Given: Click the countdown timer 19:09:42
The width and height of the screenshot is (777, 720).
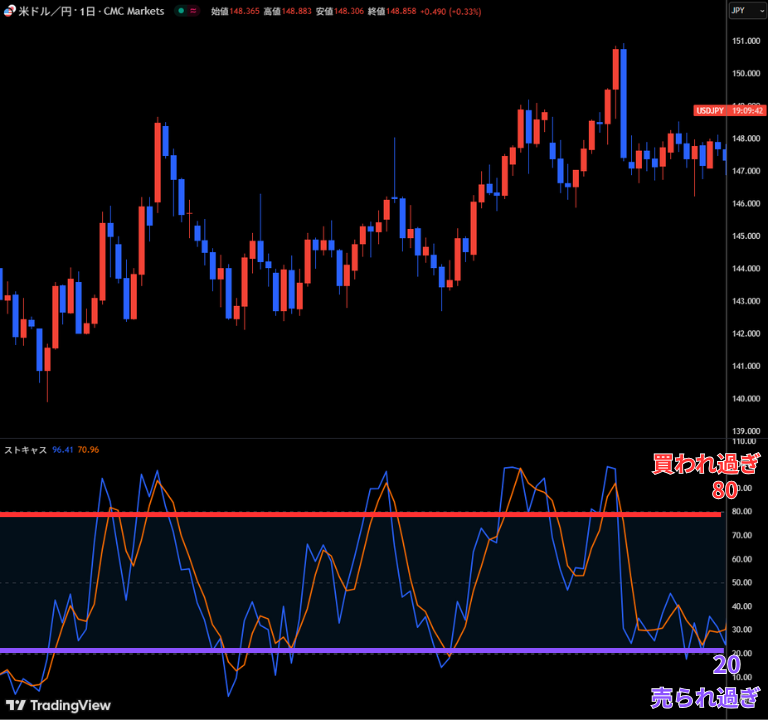Looking at the screenshot, I should point(747,111).
